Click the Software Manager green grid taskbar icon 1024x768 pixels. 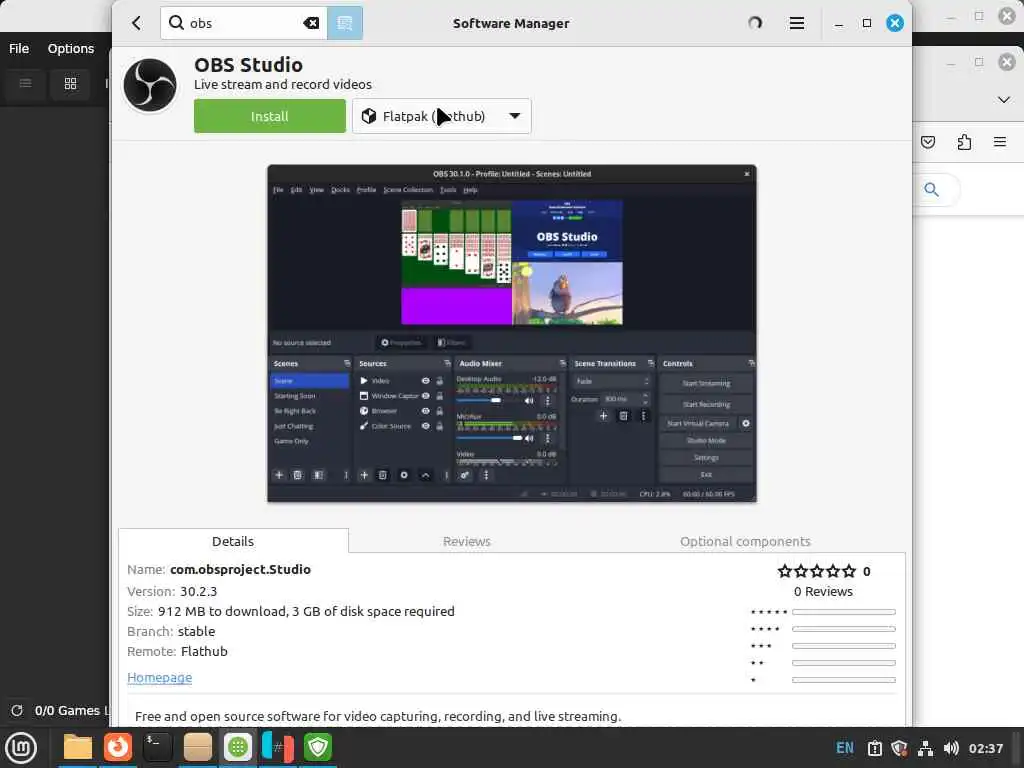[x=238, y=747]
